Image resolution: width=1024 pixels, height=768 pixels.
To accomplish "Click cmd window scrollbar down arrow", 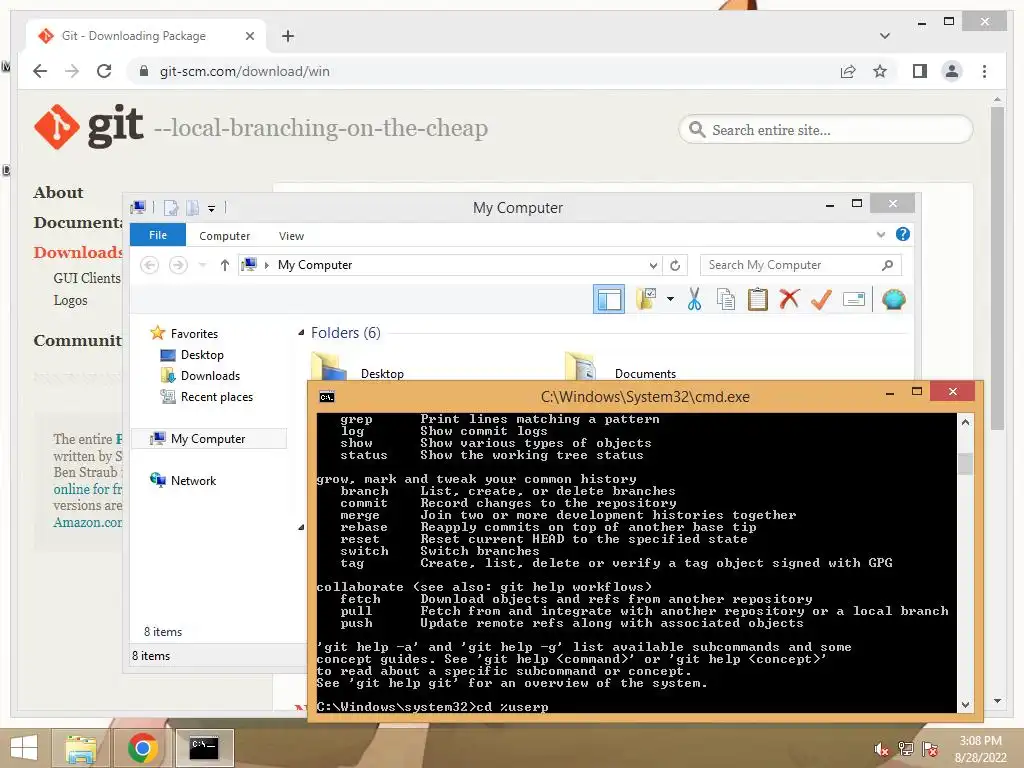I will coord(965,705).
